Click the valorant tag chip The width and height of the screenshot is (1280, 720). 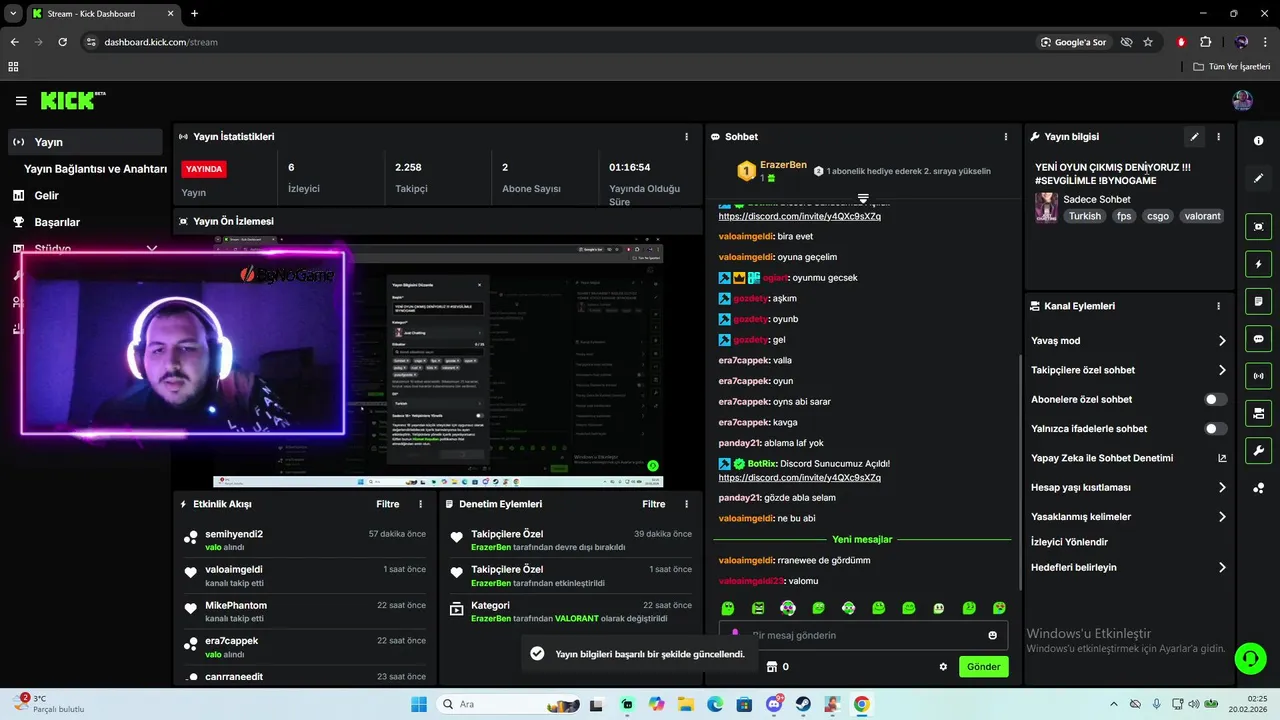(x=1202, y=216)
